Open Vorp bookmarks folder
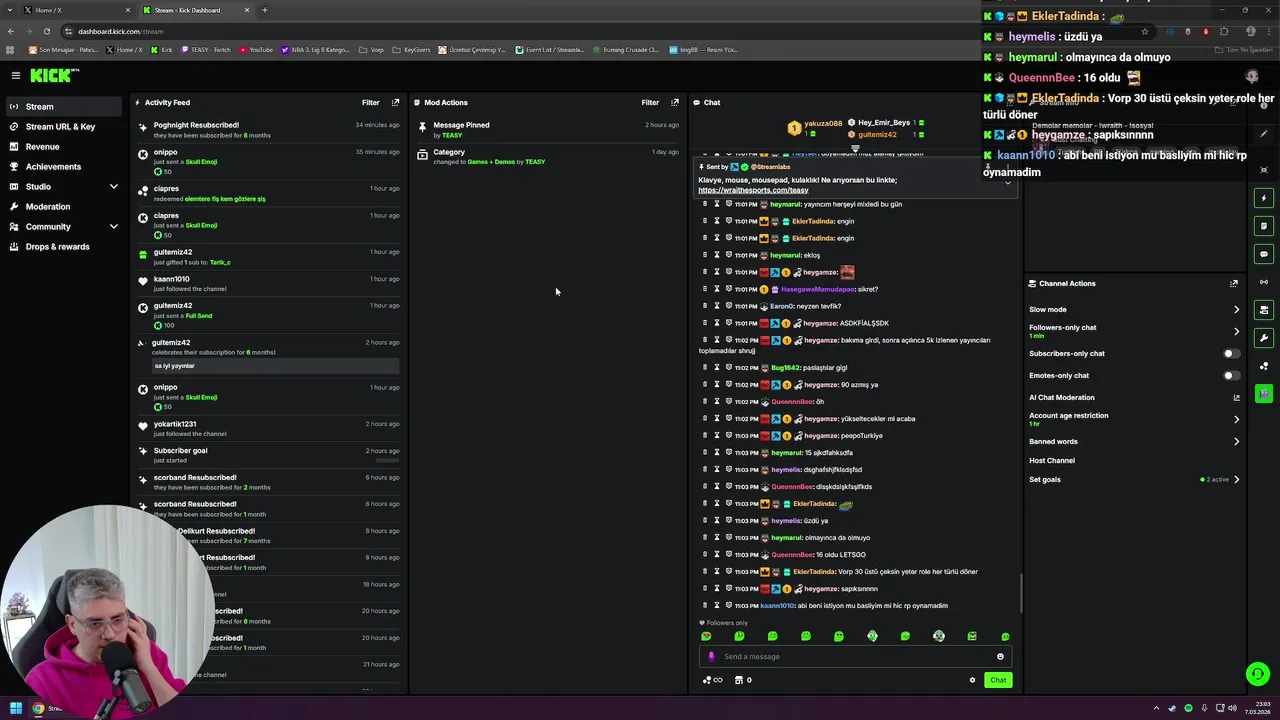 (372, 49)
